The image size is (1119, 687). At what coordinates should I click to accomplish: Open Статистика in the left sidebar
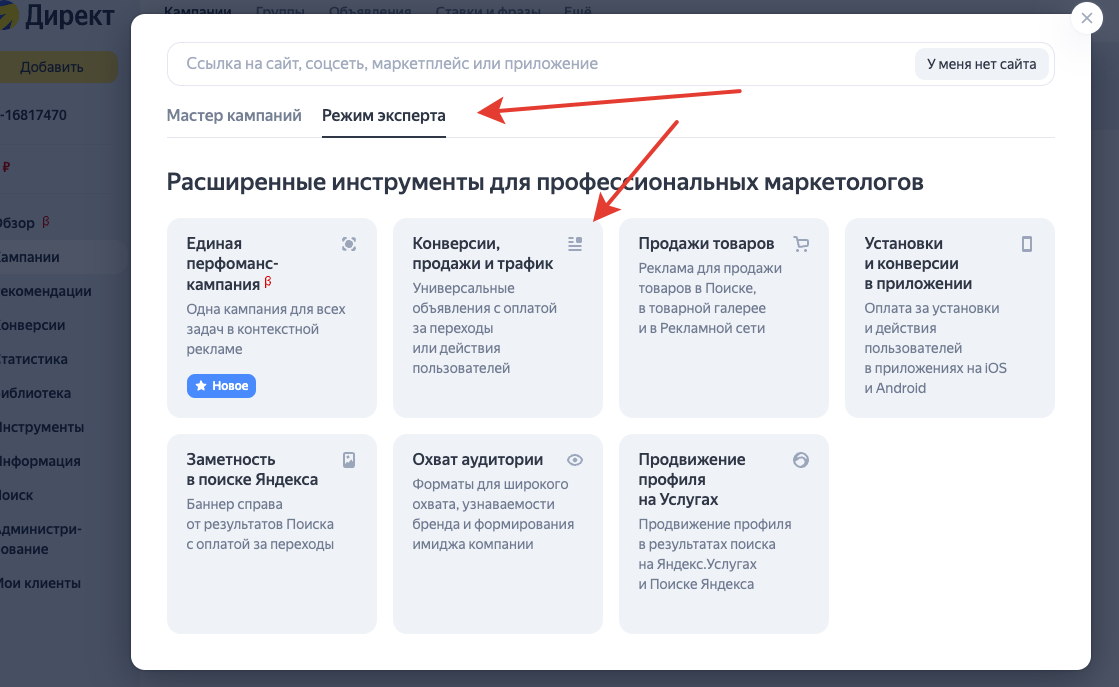click(34, 360)
